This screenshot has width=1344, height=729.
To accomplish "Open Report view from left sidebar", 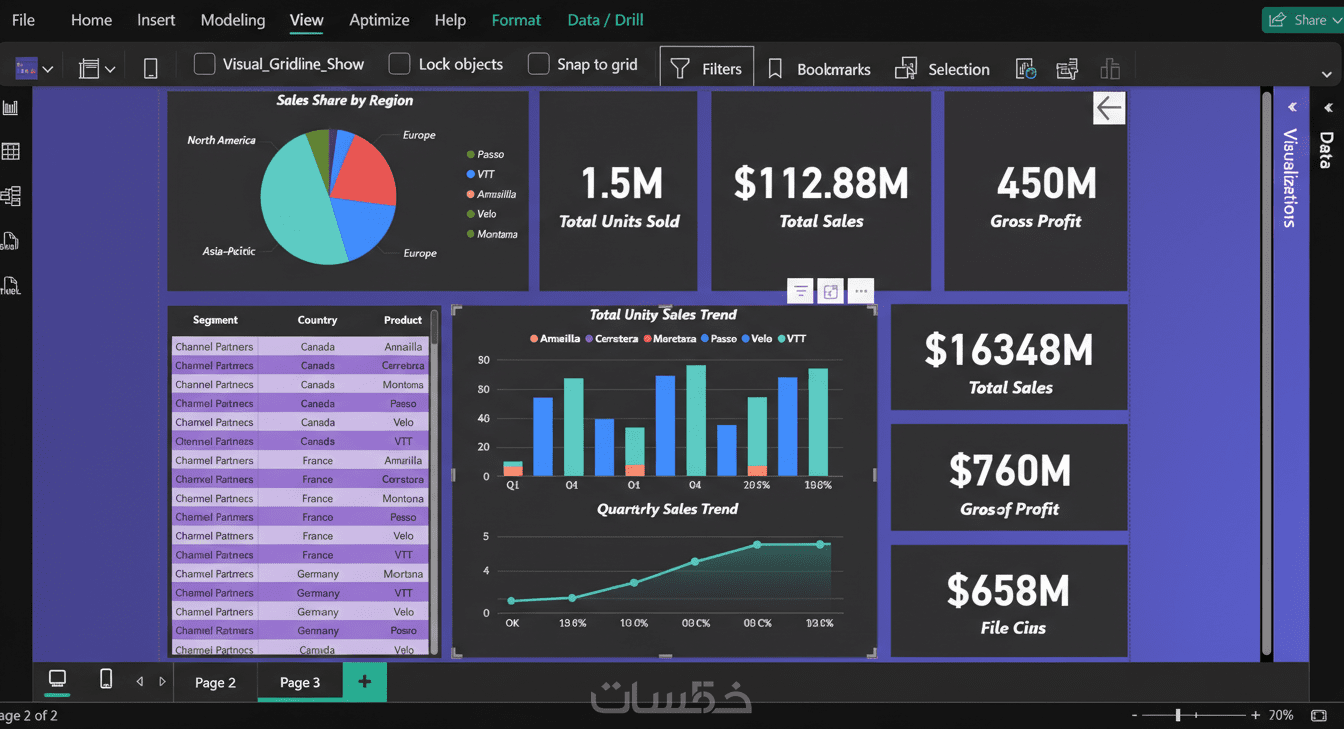I will 11,107.
